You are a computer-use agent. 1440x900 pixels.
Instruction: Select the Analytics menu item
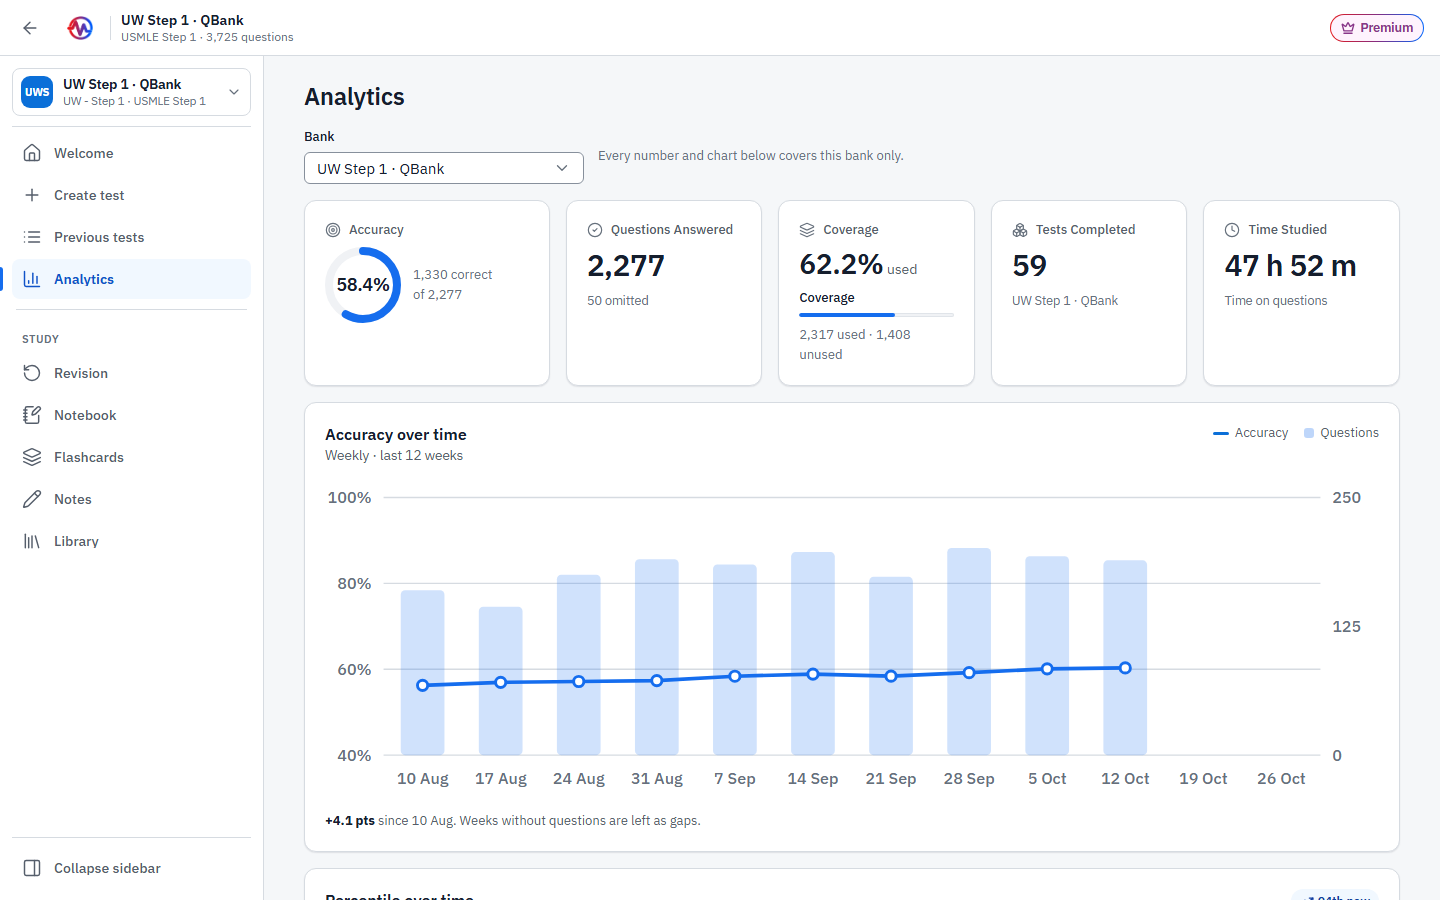[131, 279]
